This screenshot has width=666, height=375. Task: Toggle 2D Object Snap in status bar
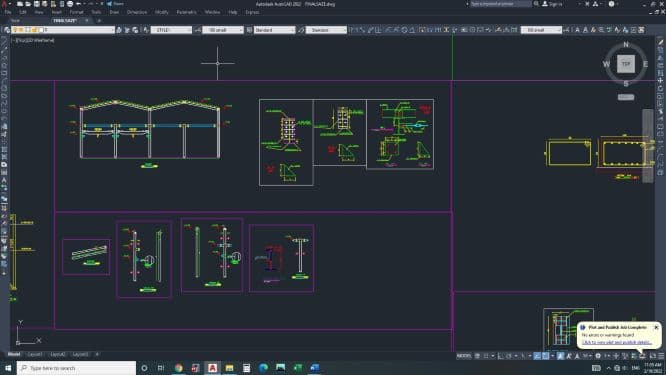[x=545, y=356]
